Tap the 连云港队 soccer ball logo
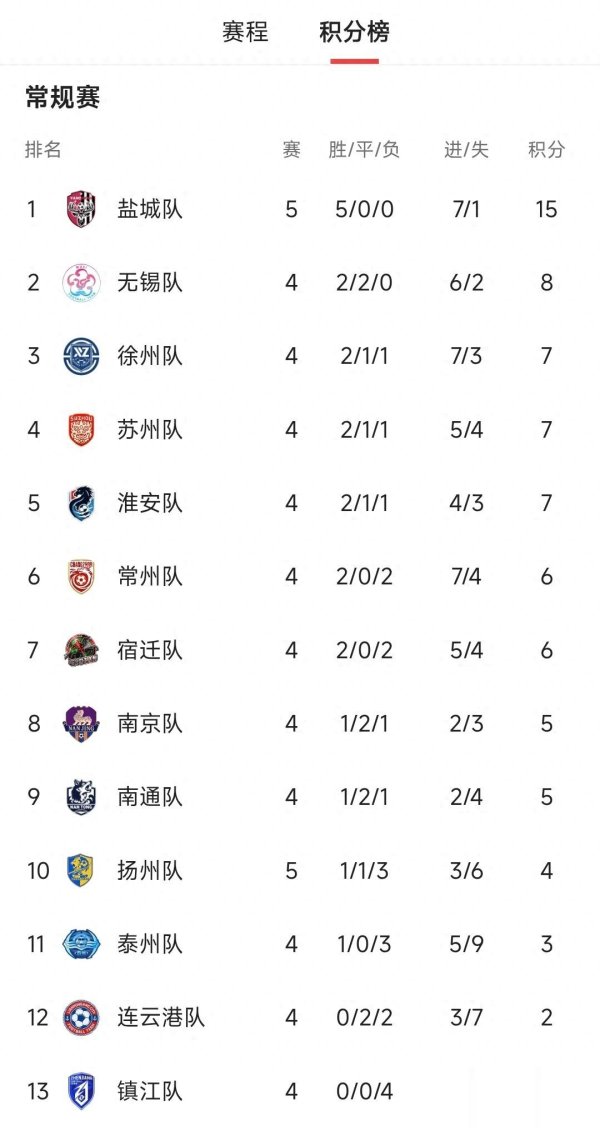This screenshot has width=600, height=1131. [x=81, y=1018]
